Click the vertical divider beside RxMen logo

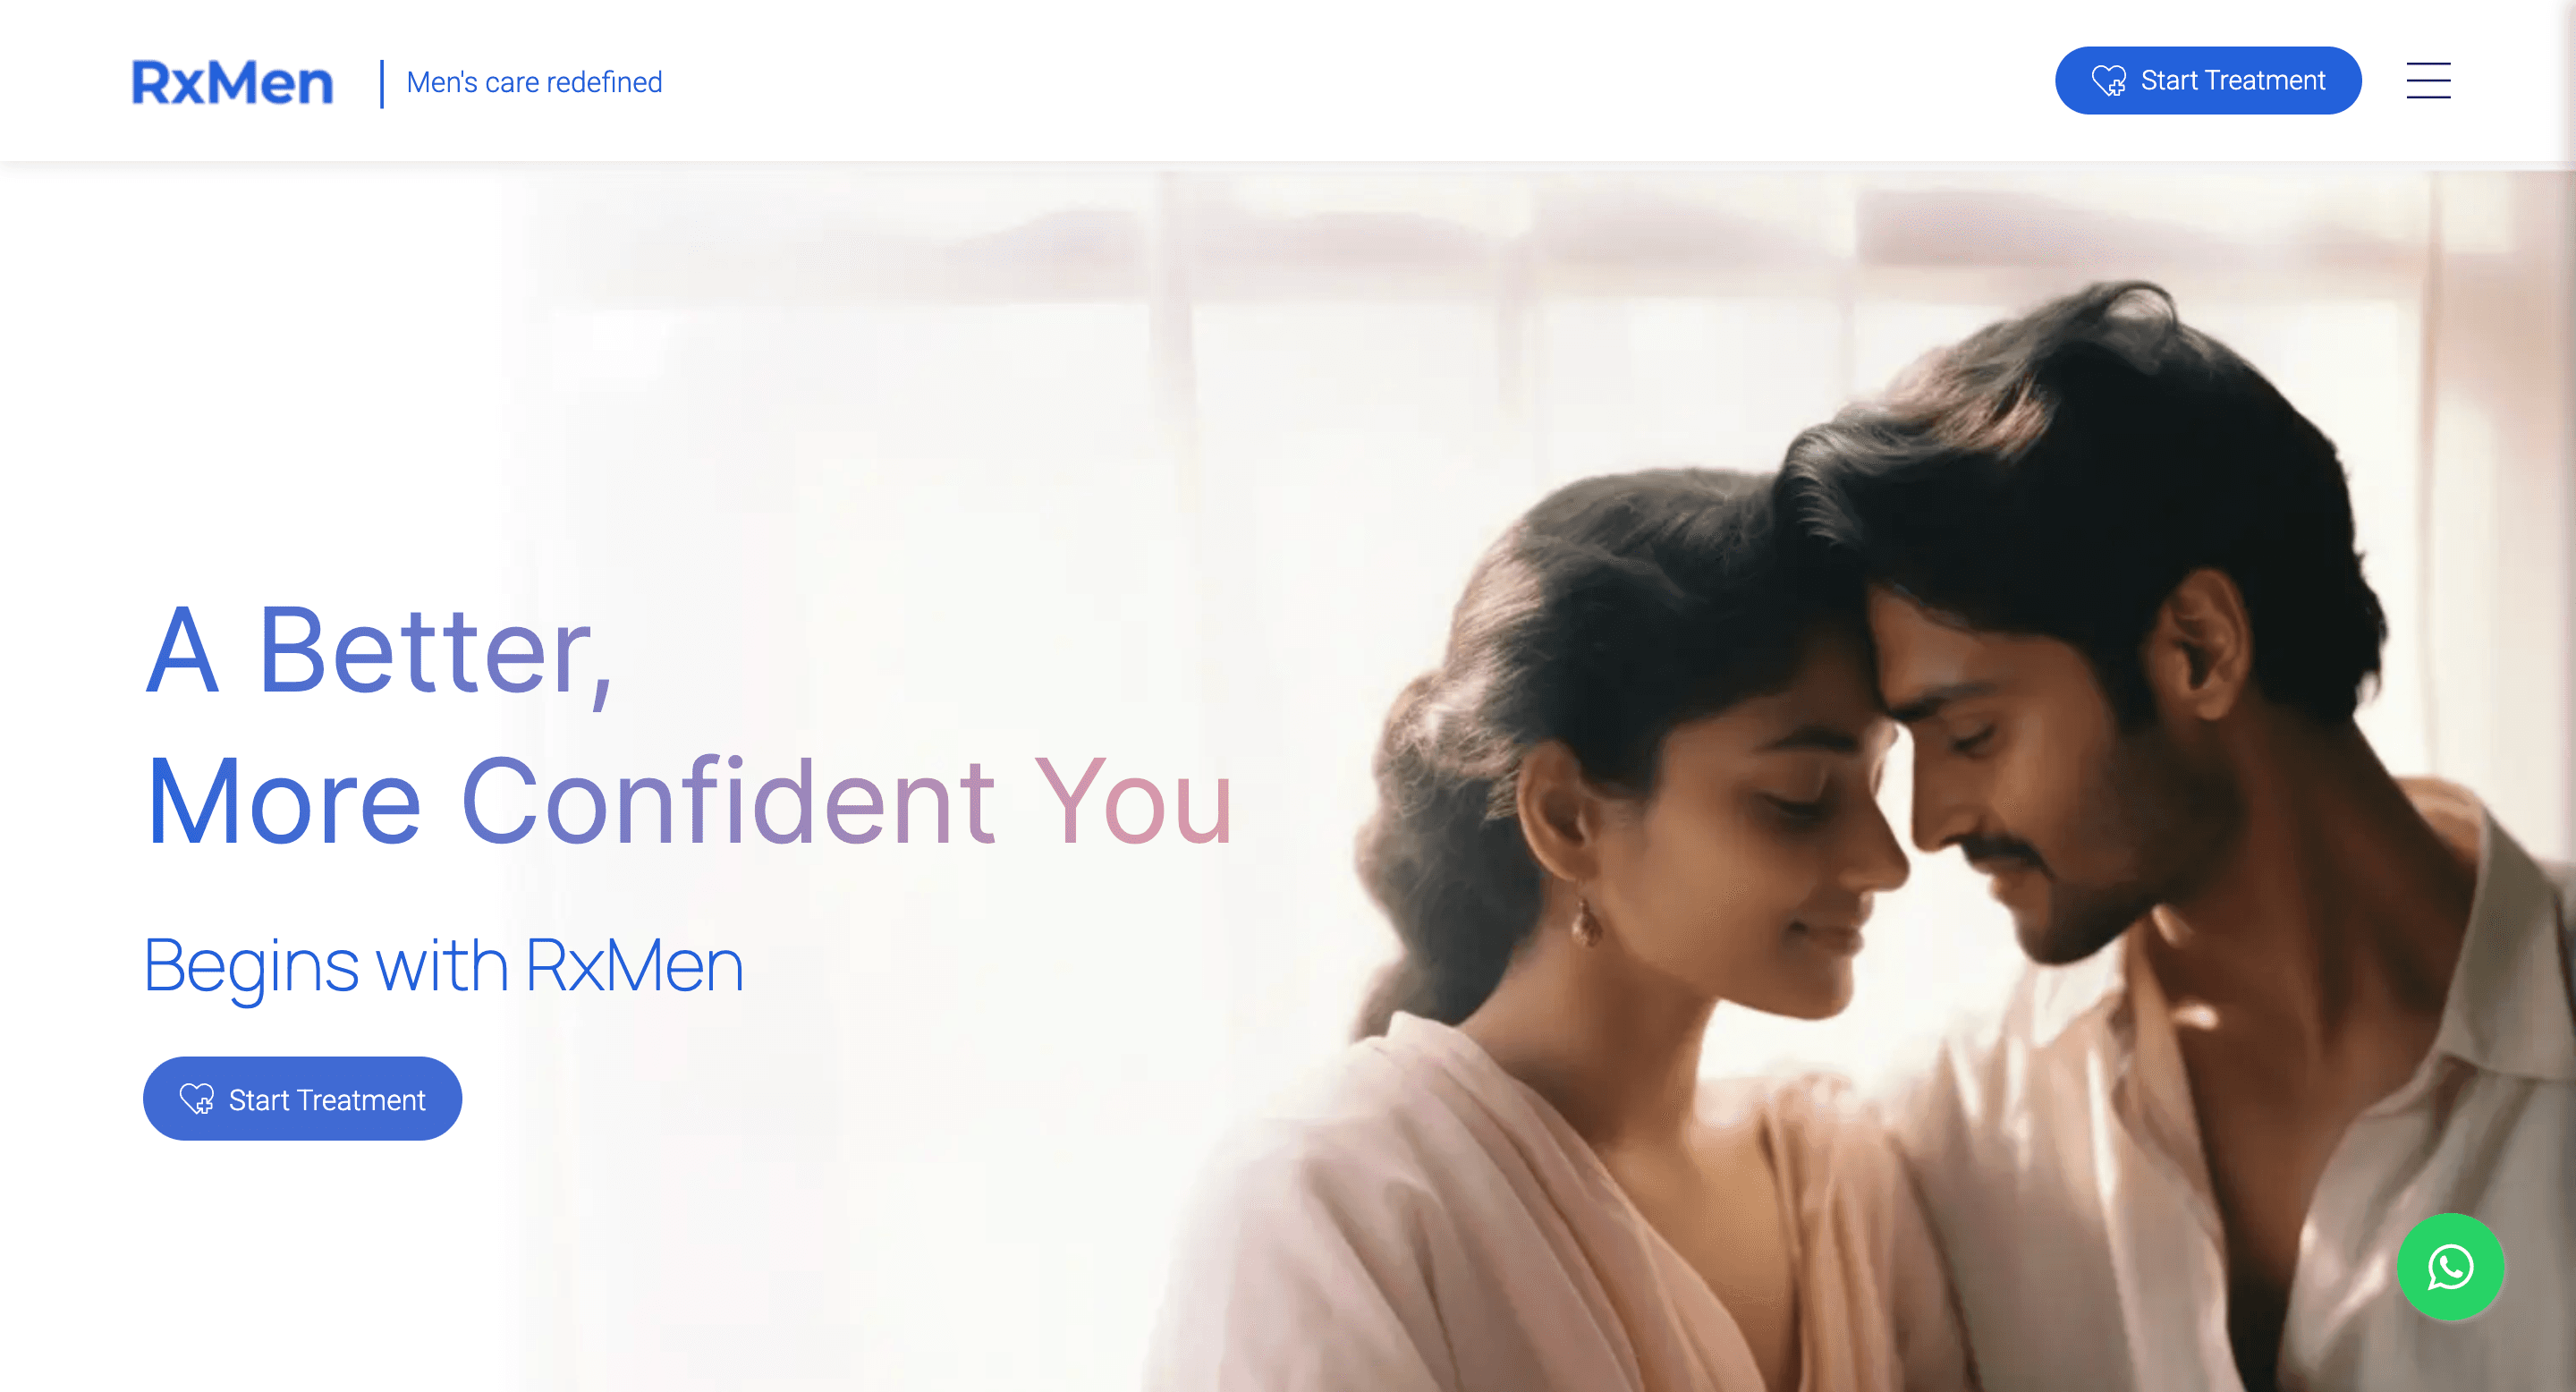pos(381,84)
